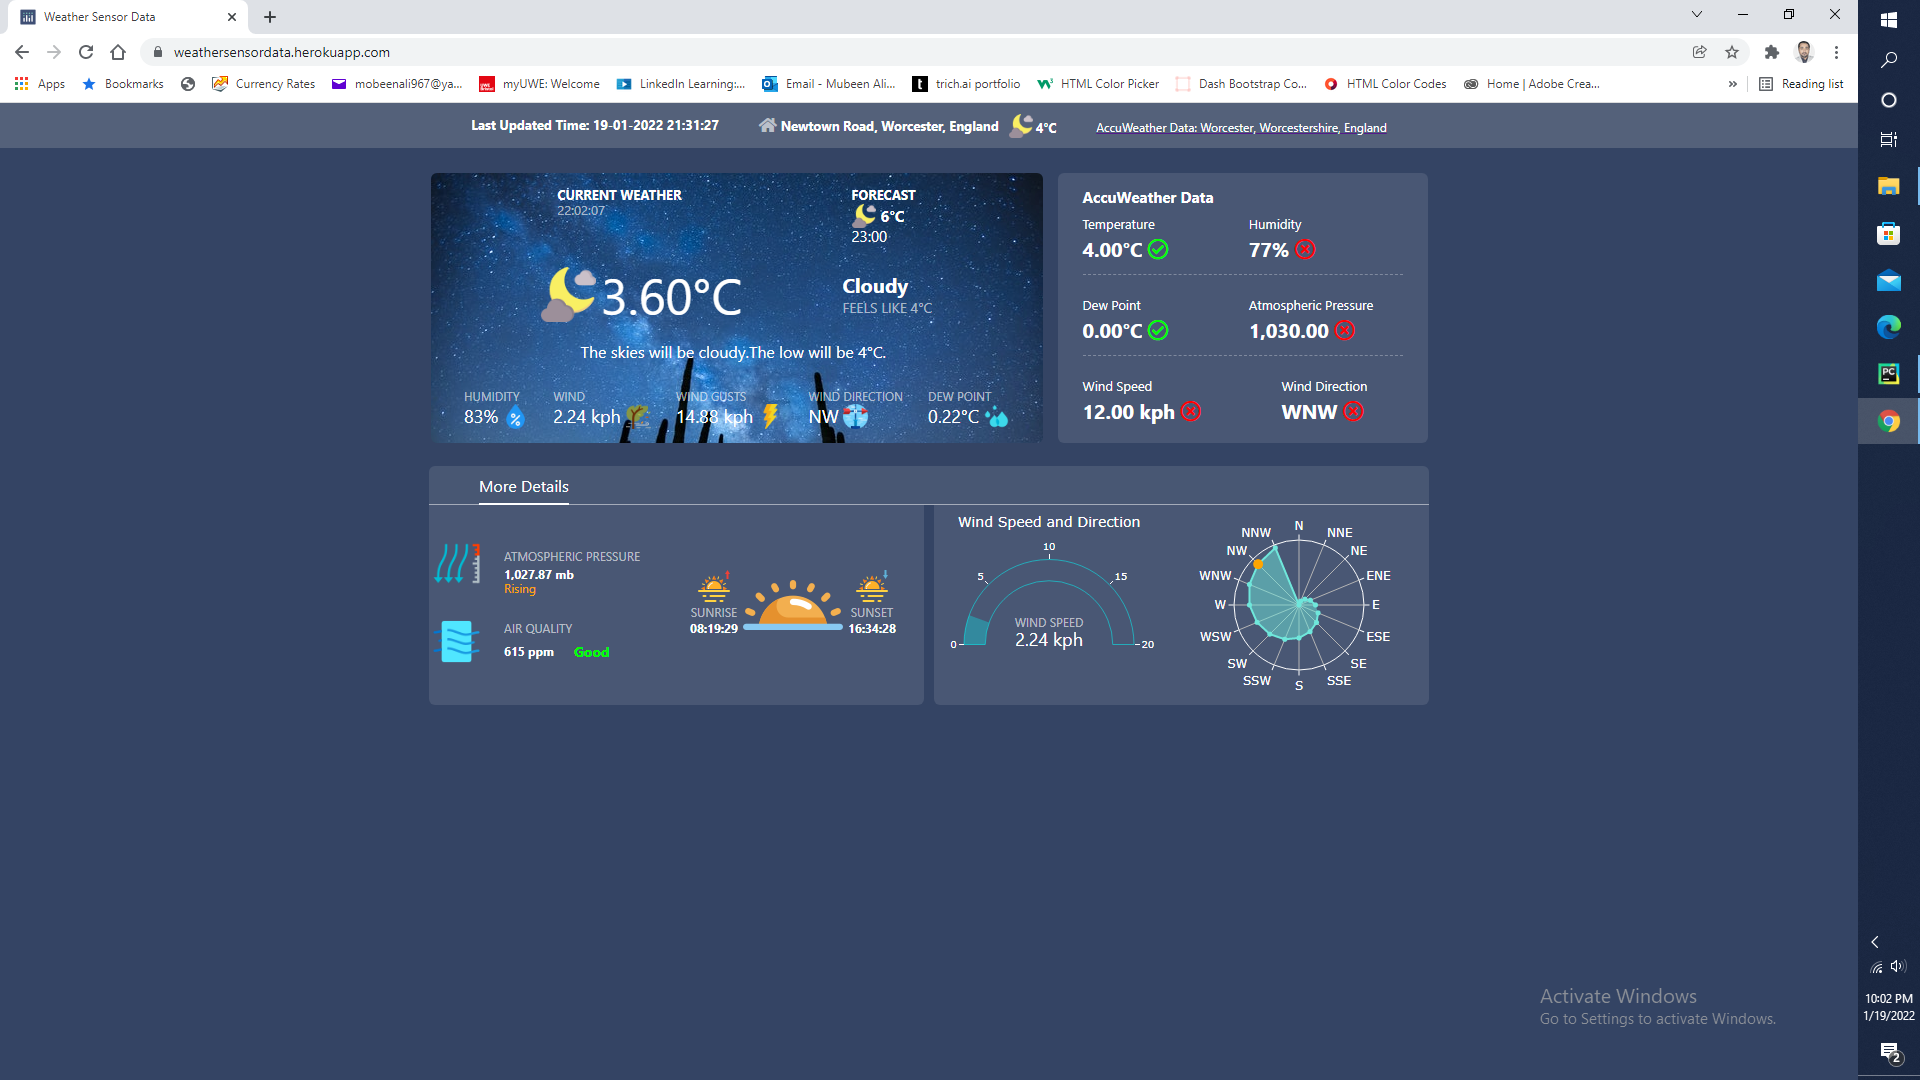Image resolution: width=1920 pixels, height=1080 pixels.
Task: Click the green check next to AccuWeather Temperature
Action: coord(1158,250)
